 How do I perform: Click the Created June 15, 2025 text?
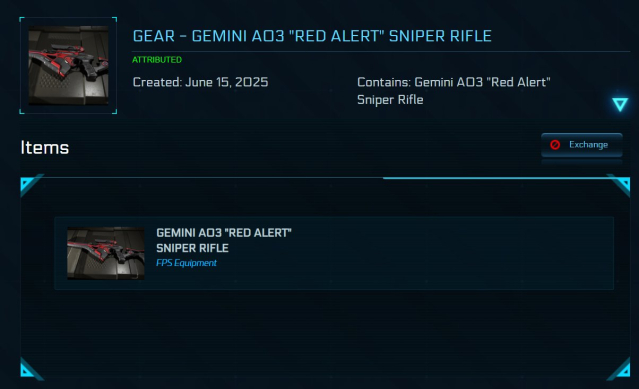(x=201, y=82)
